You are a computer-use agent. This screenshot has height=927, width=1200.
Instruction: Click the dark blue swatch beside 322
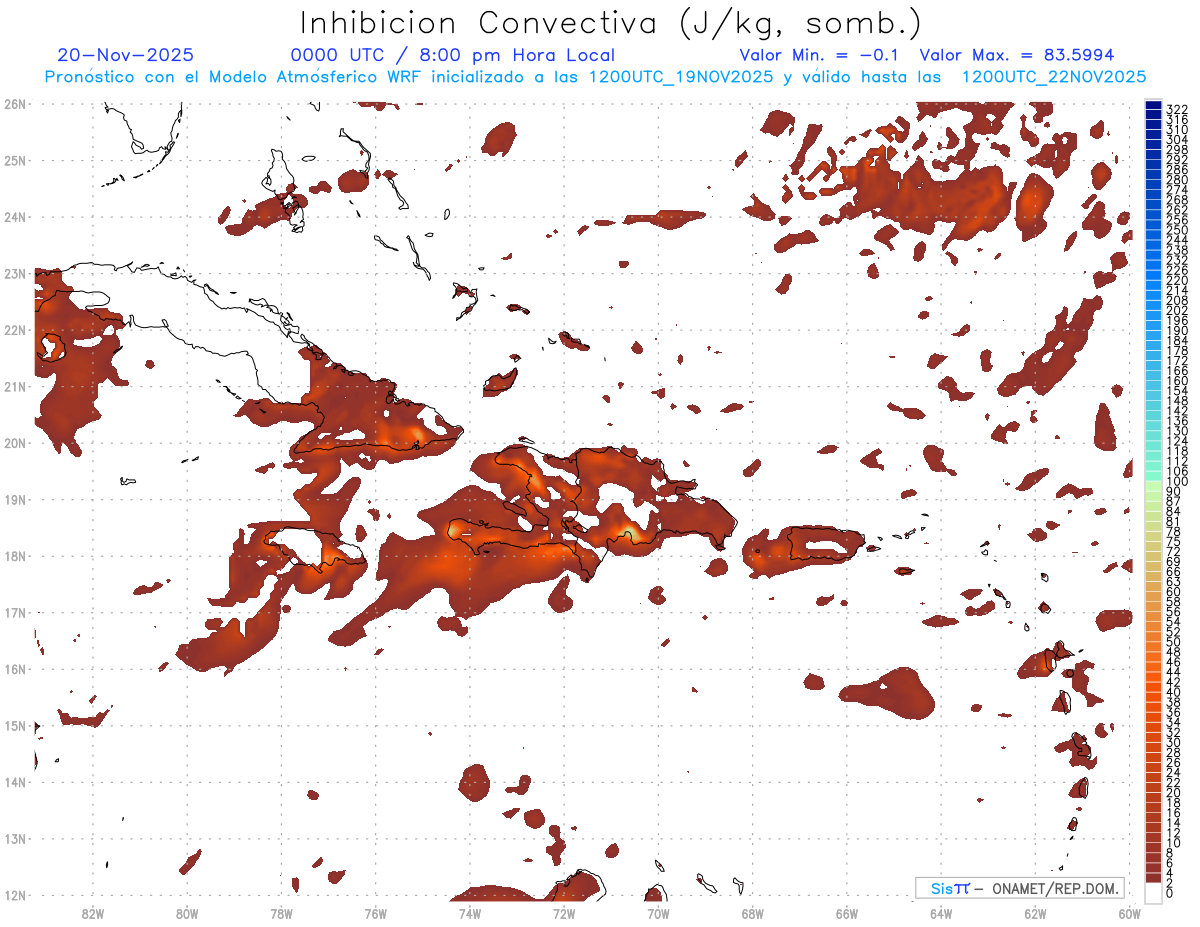pos(1154,106)
